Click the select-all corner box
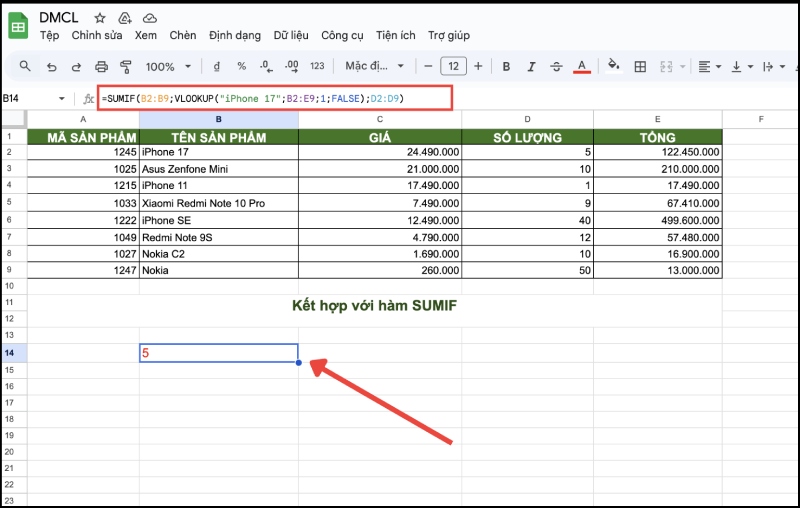800x508 pixels. [14, 119]
